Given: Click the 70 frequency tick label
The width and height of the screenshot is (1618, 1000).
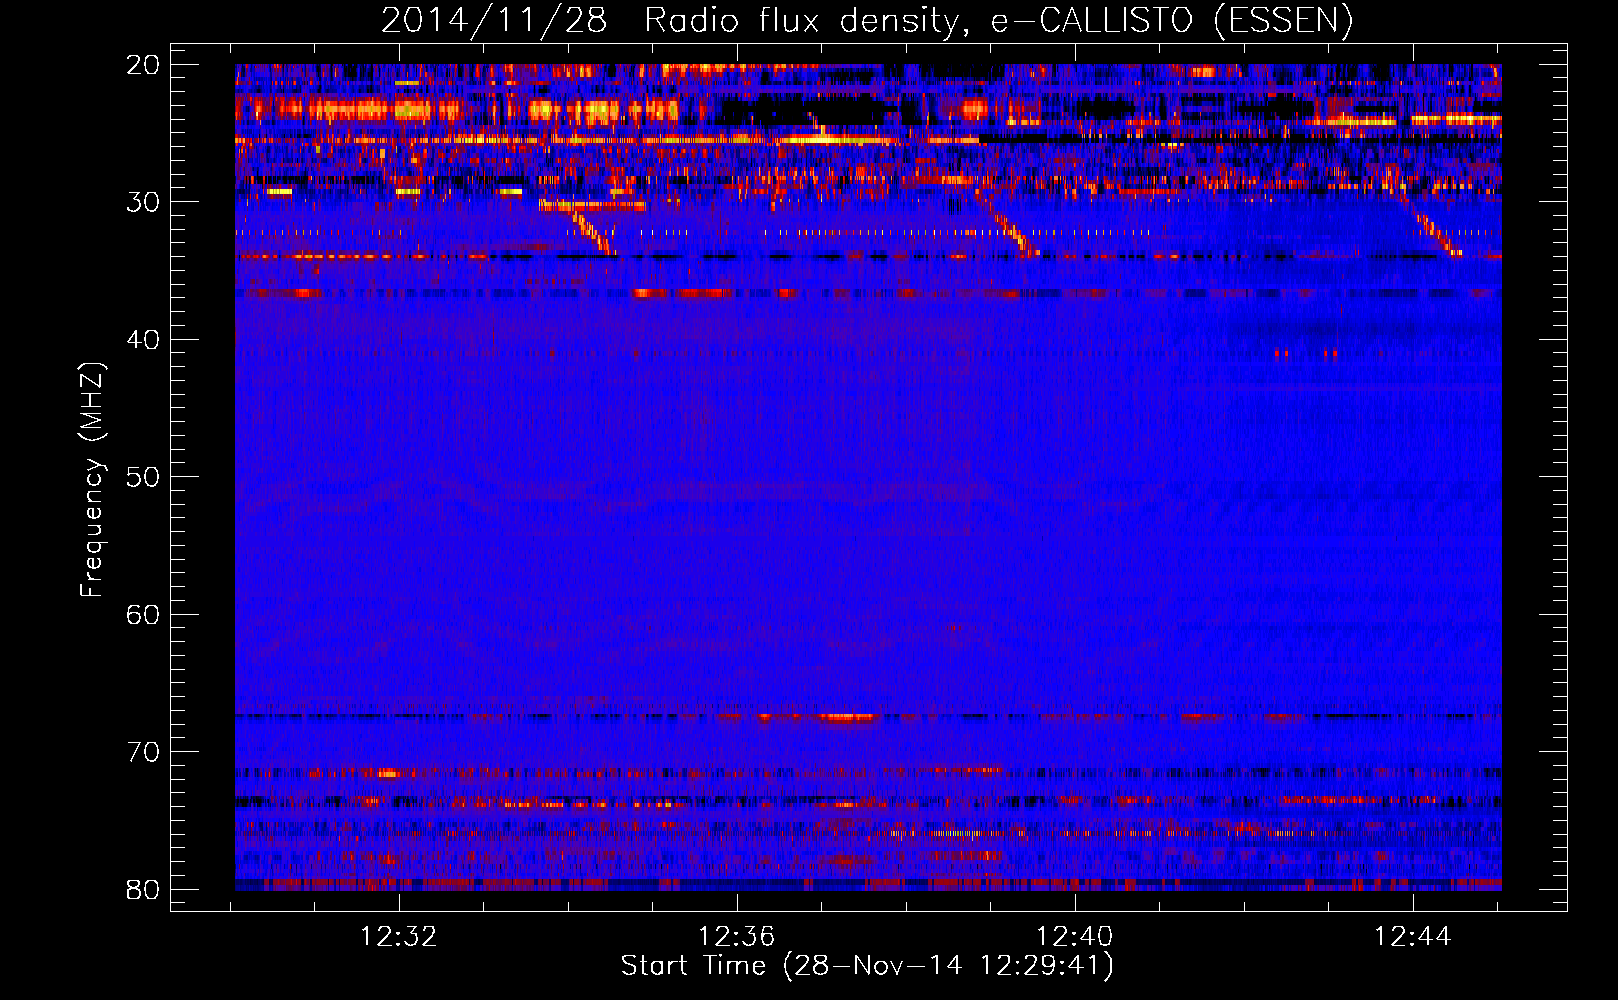Looking at the screenshot, I should pyautogui.click(x=143, y=752).
